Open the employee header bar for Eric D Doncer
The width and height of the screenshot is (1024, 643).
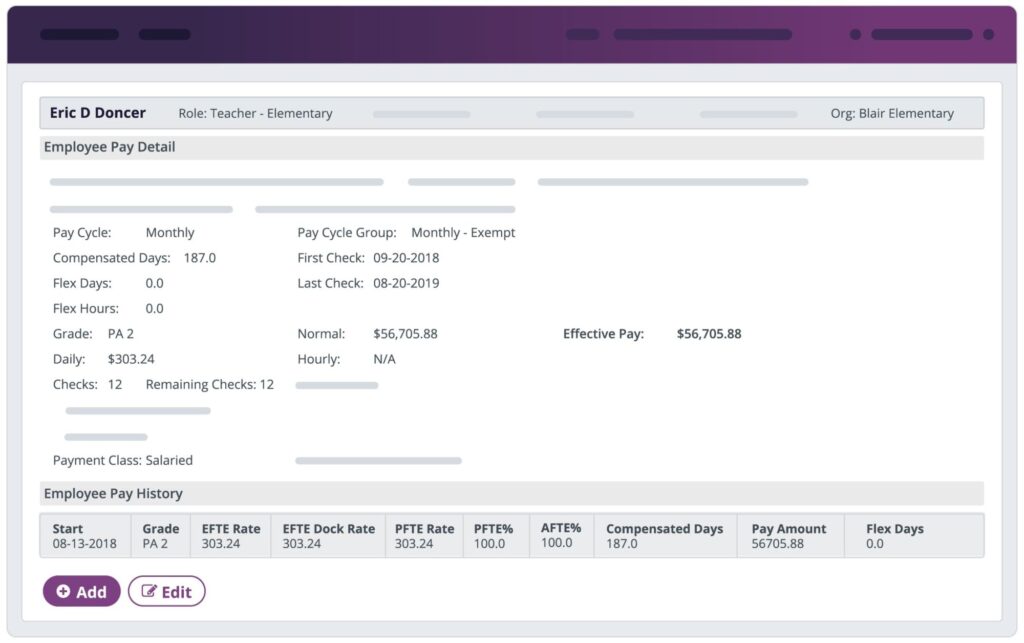510,113
